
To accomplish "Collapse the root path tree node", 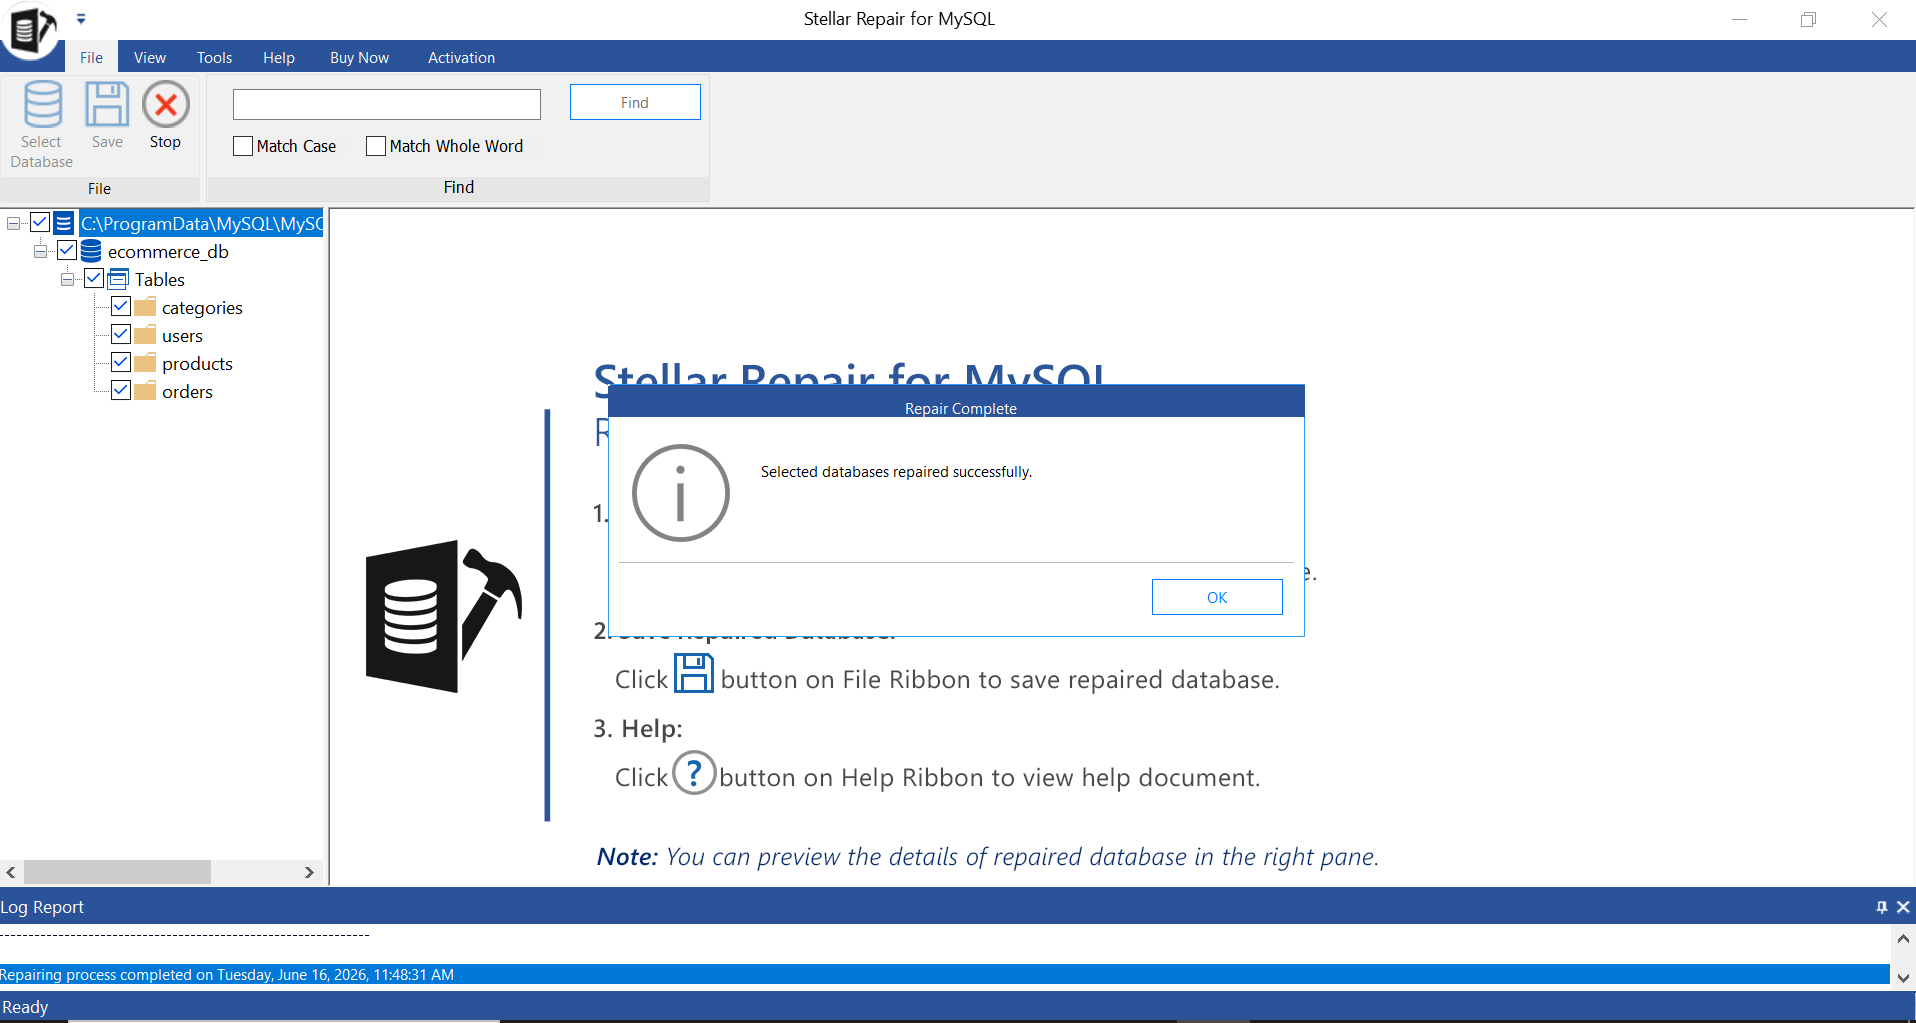I will tap(13, 223).
